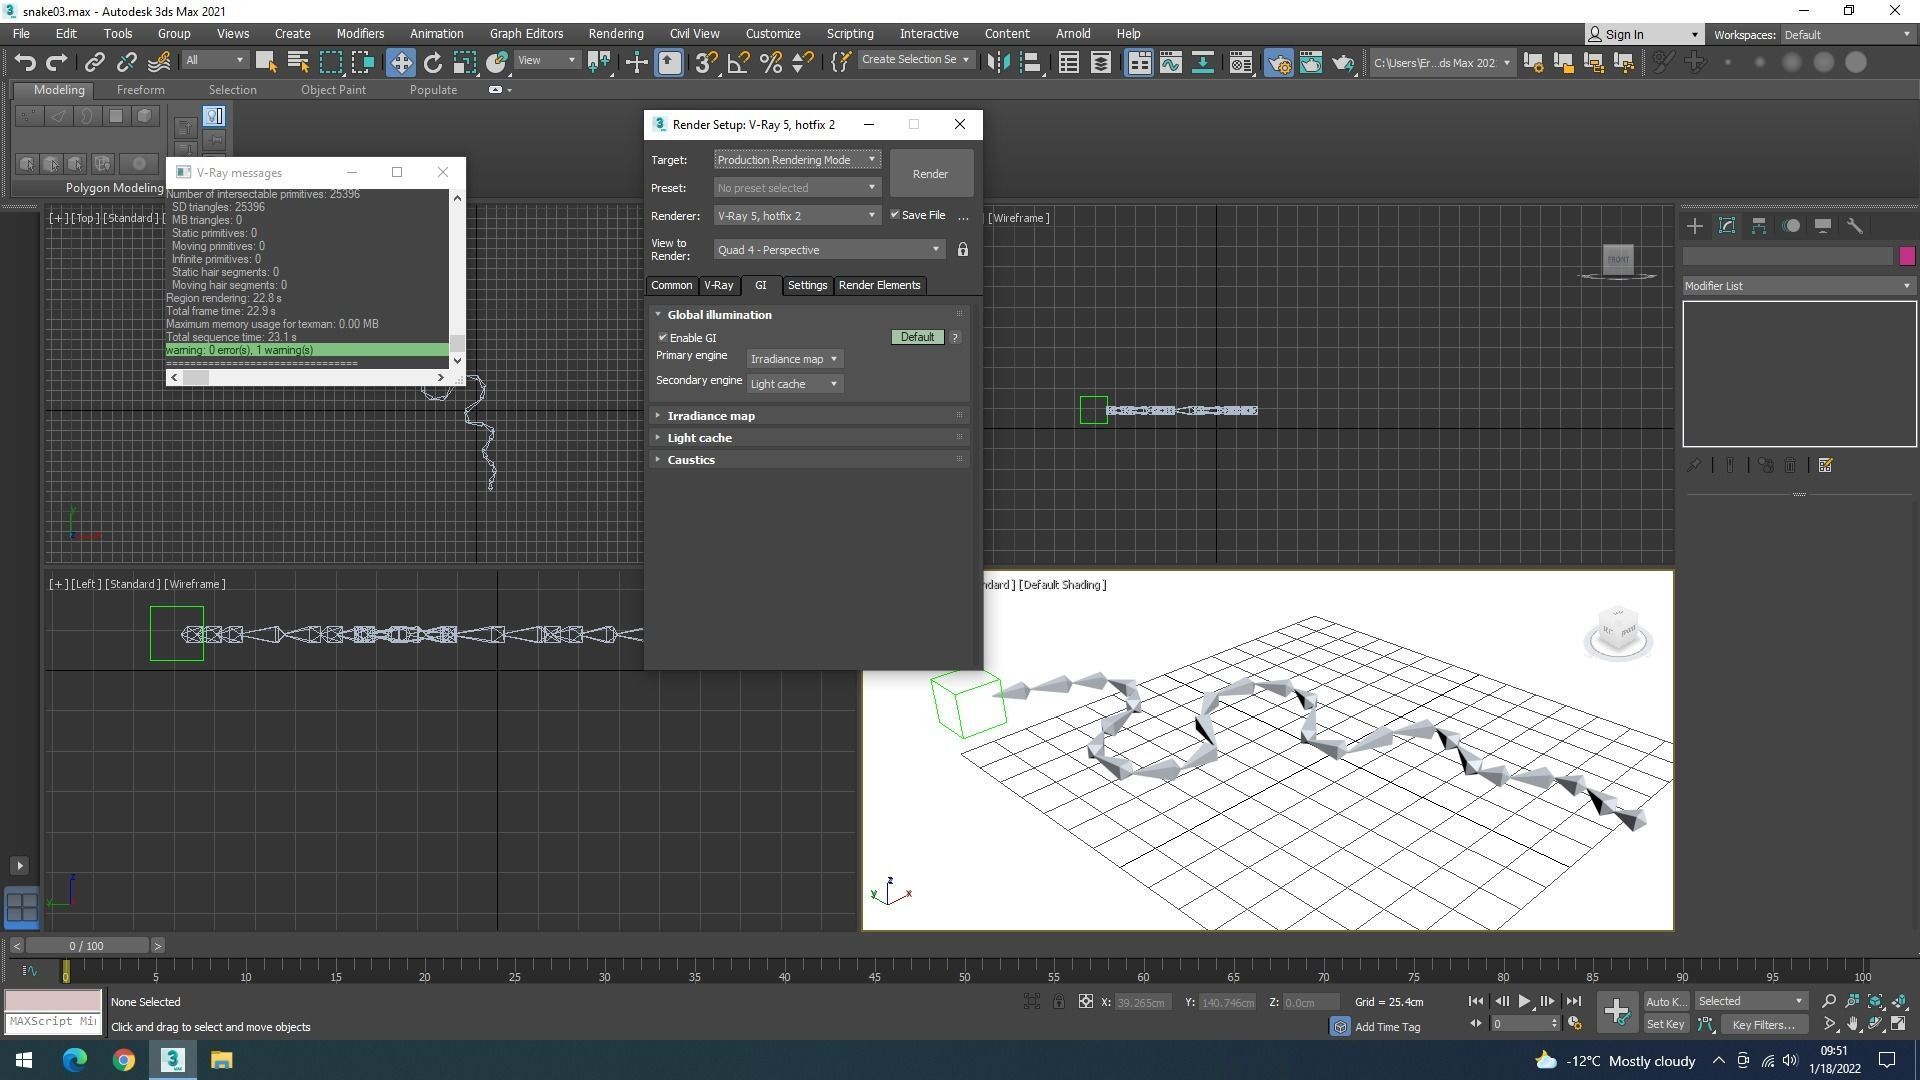Expand the Irradiance map rollout

[x=808, y=416]
